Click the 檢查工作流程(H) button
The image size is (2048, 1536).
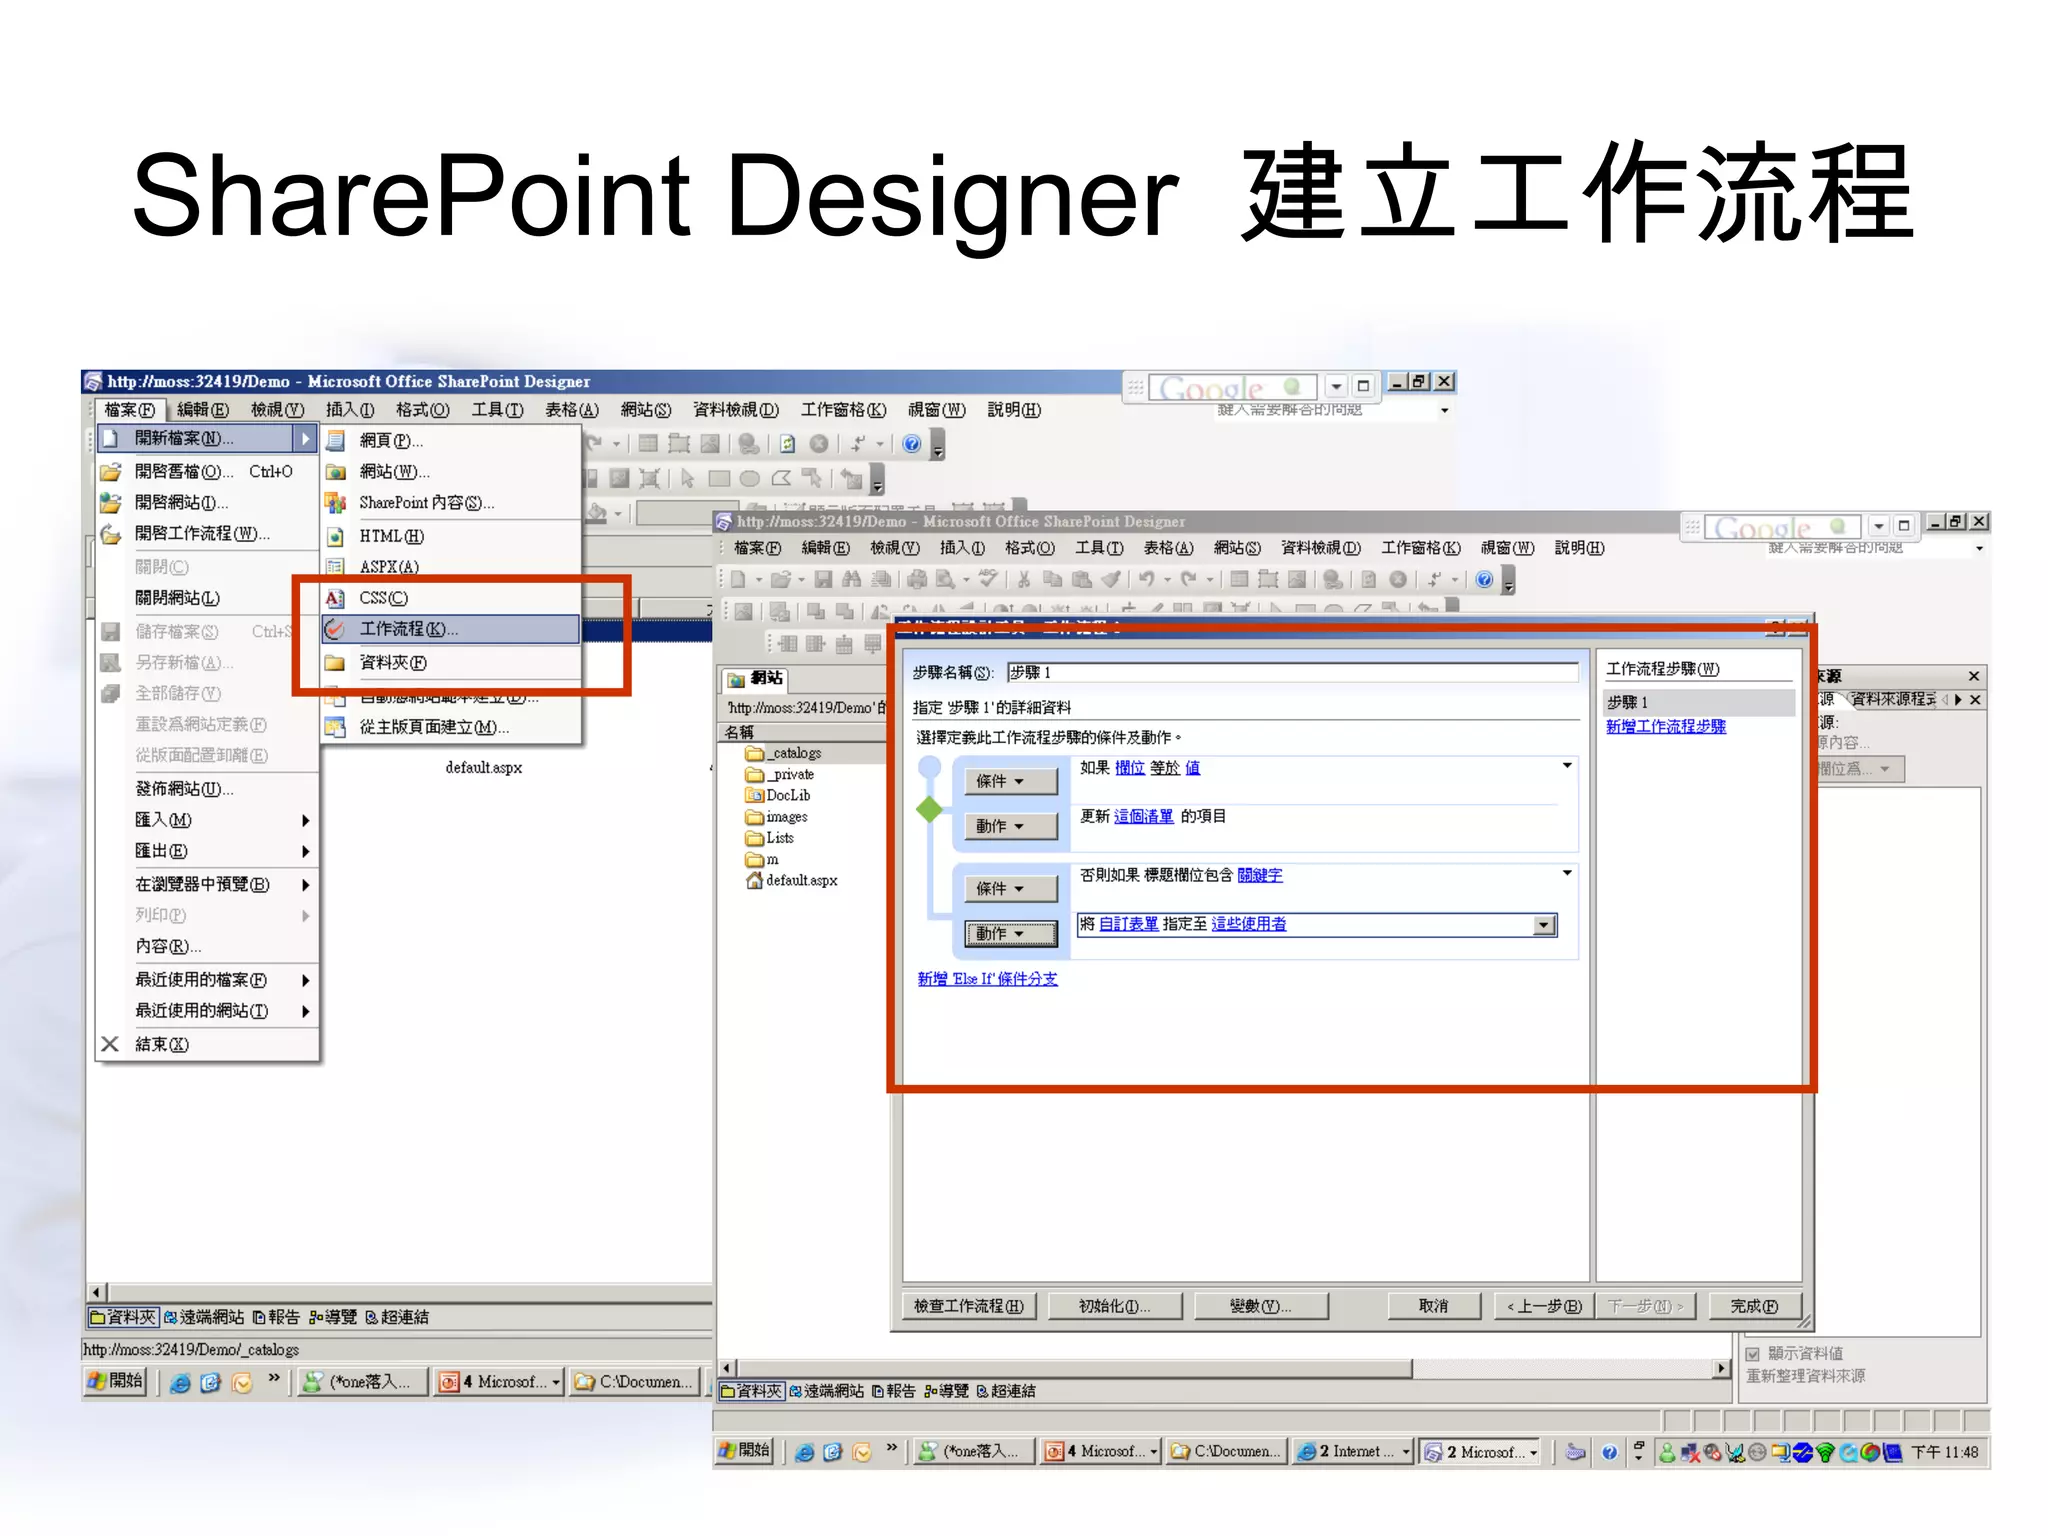(969, 1306)
